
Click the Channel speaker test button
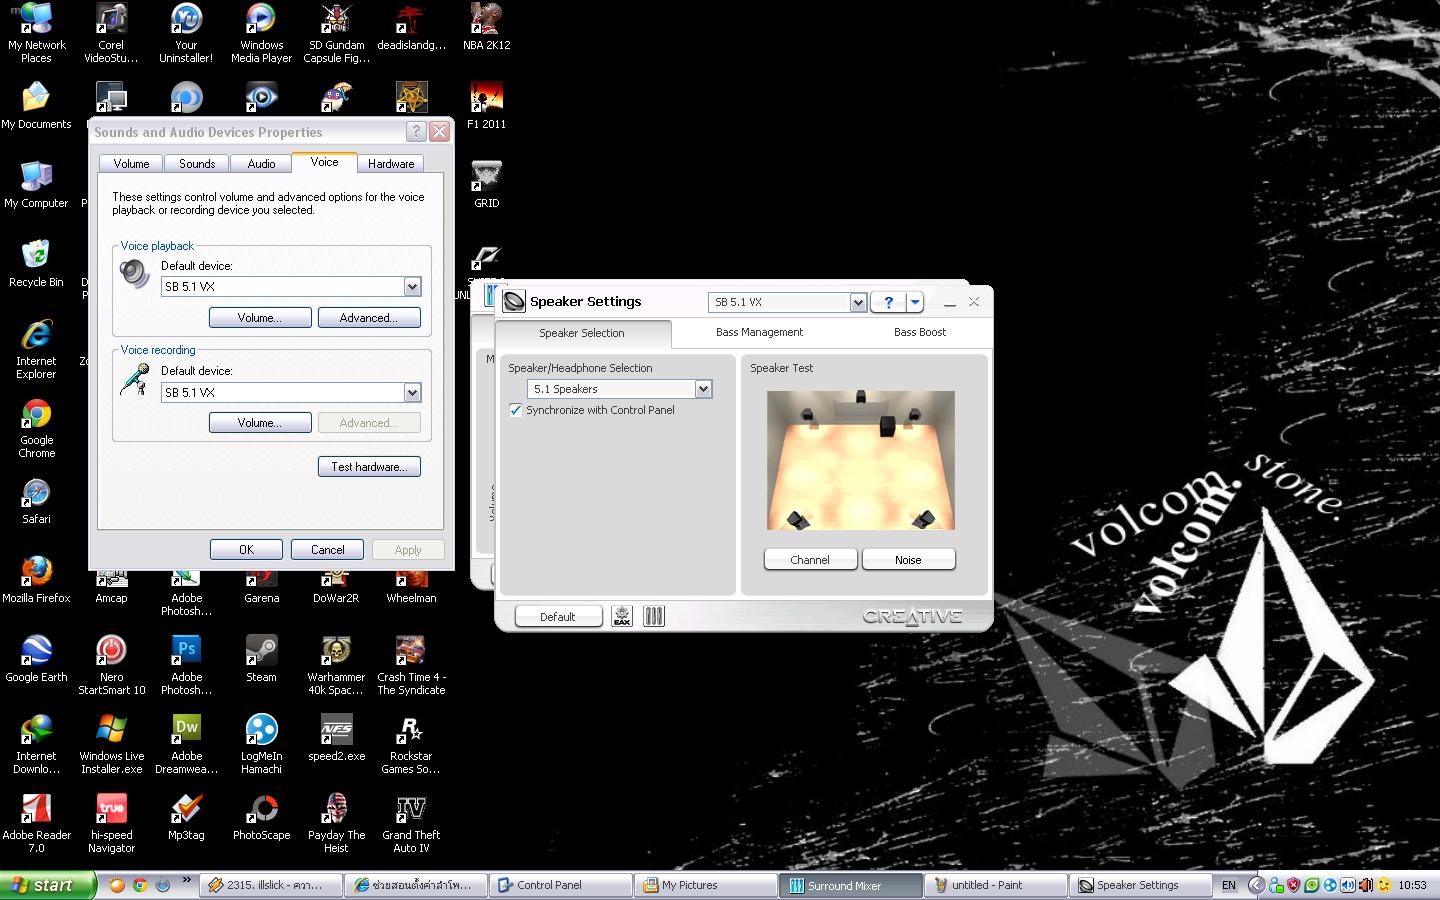tap(810, 560)
